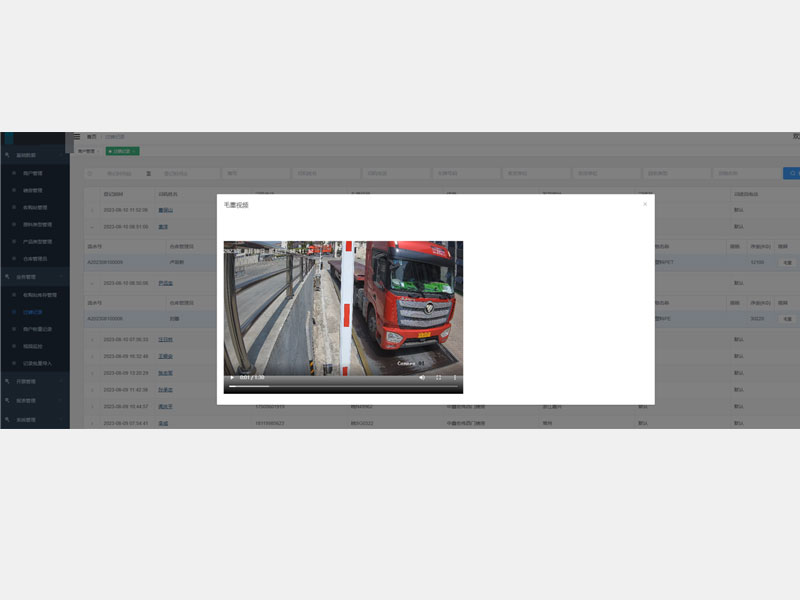Enter fullscreen mode on the video player

[439, 378]
